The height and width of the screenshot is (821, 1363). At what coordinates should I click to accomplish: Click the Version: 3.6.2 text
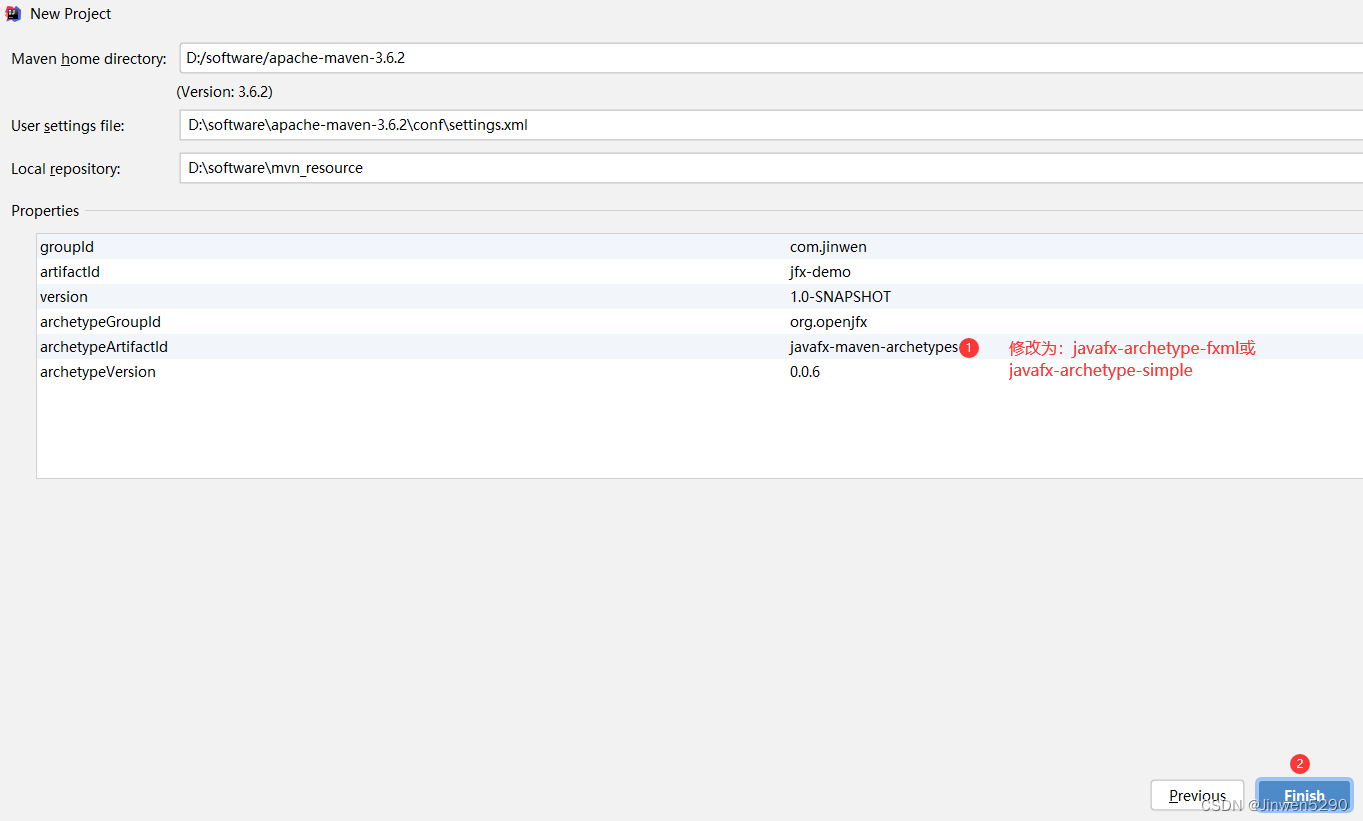[x=225, y=91]
